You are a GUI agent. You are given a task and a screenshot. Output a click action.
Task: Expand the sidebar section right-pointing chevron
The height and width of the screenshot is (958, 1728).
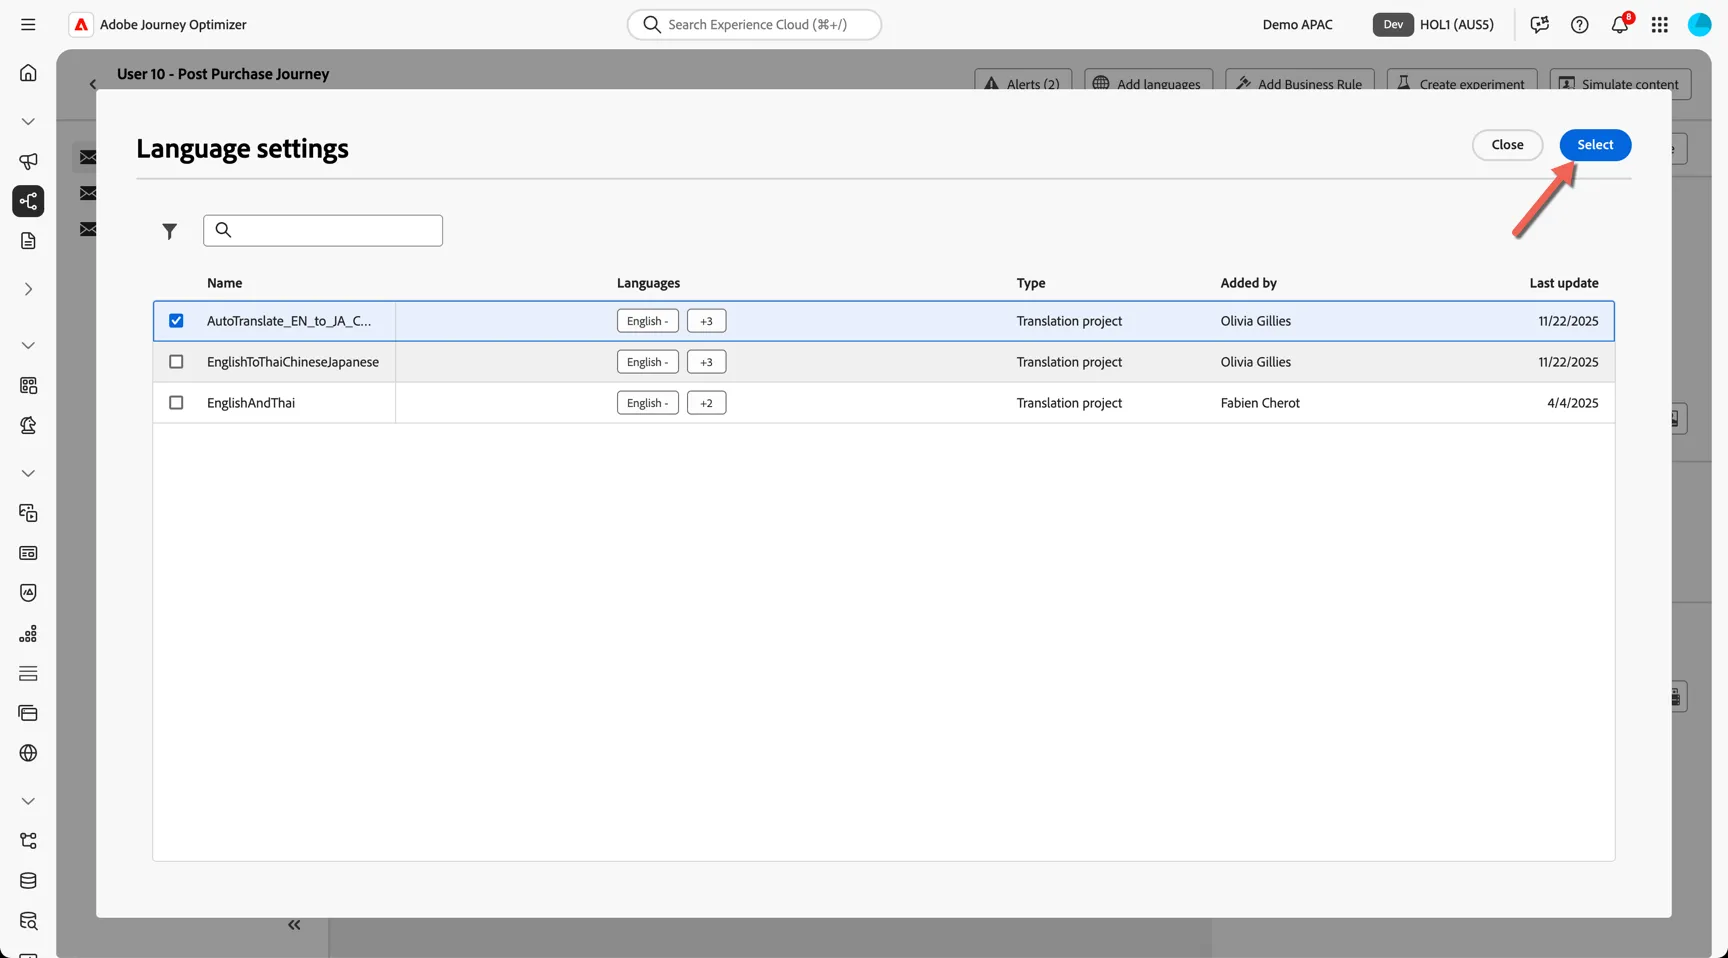point(28,289)
